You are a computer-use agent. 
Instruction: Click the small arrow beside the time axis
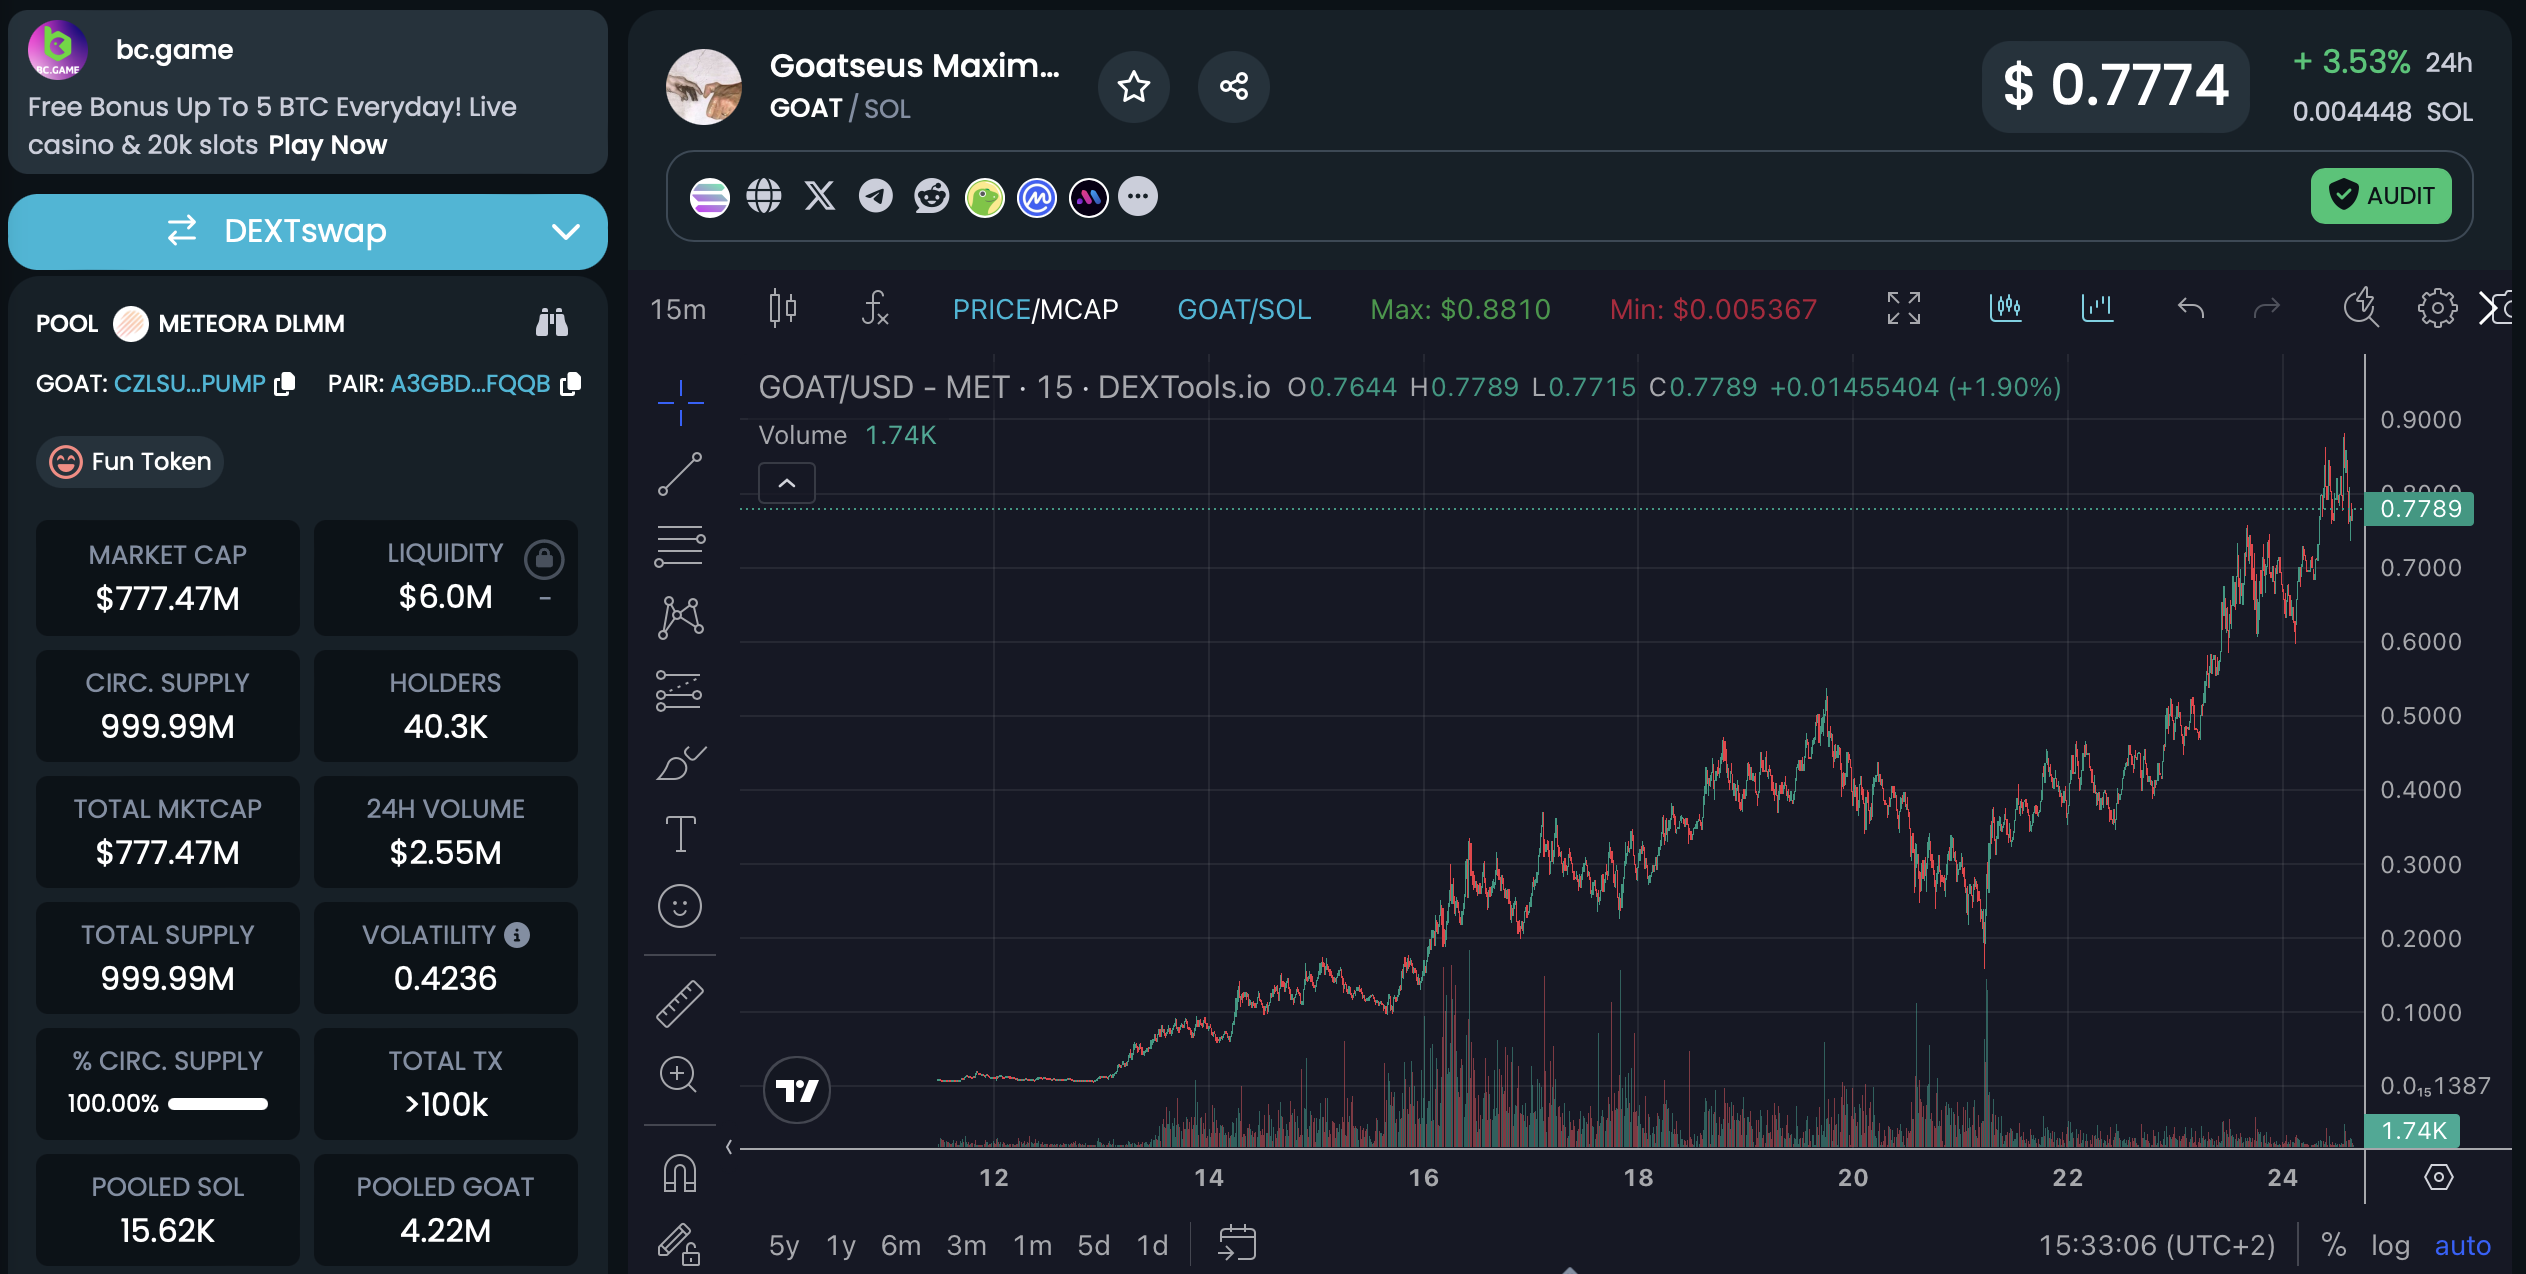click(x=729, y=1147)
